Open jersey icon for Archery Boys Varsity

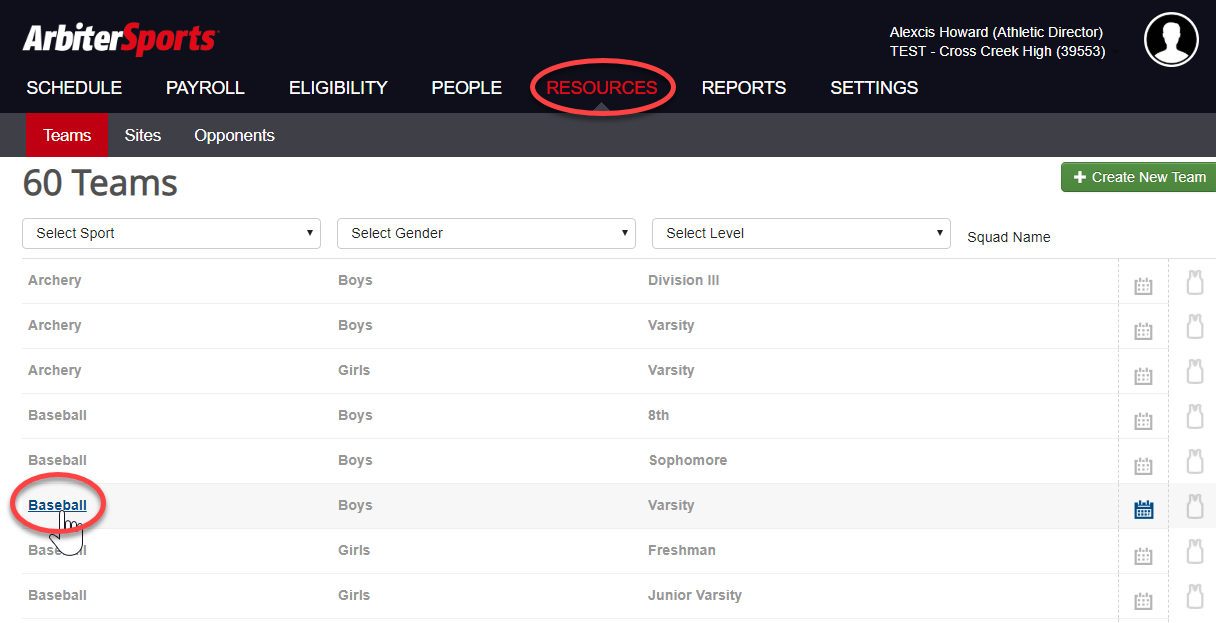(1194, 327)
